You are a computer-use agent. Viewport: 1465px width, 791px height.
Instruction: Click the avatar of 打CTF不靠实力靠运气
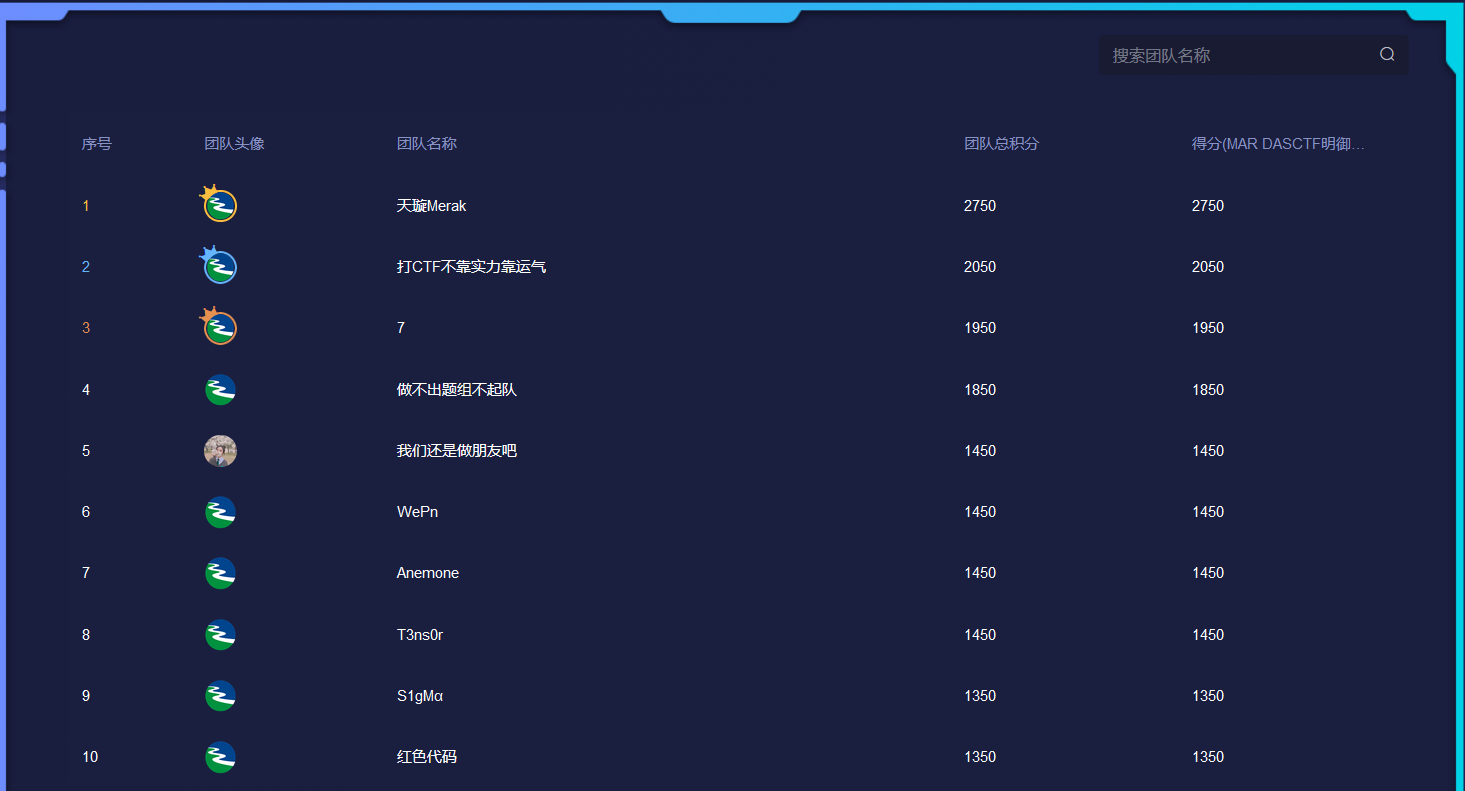click(219, 266)
